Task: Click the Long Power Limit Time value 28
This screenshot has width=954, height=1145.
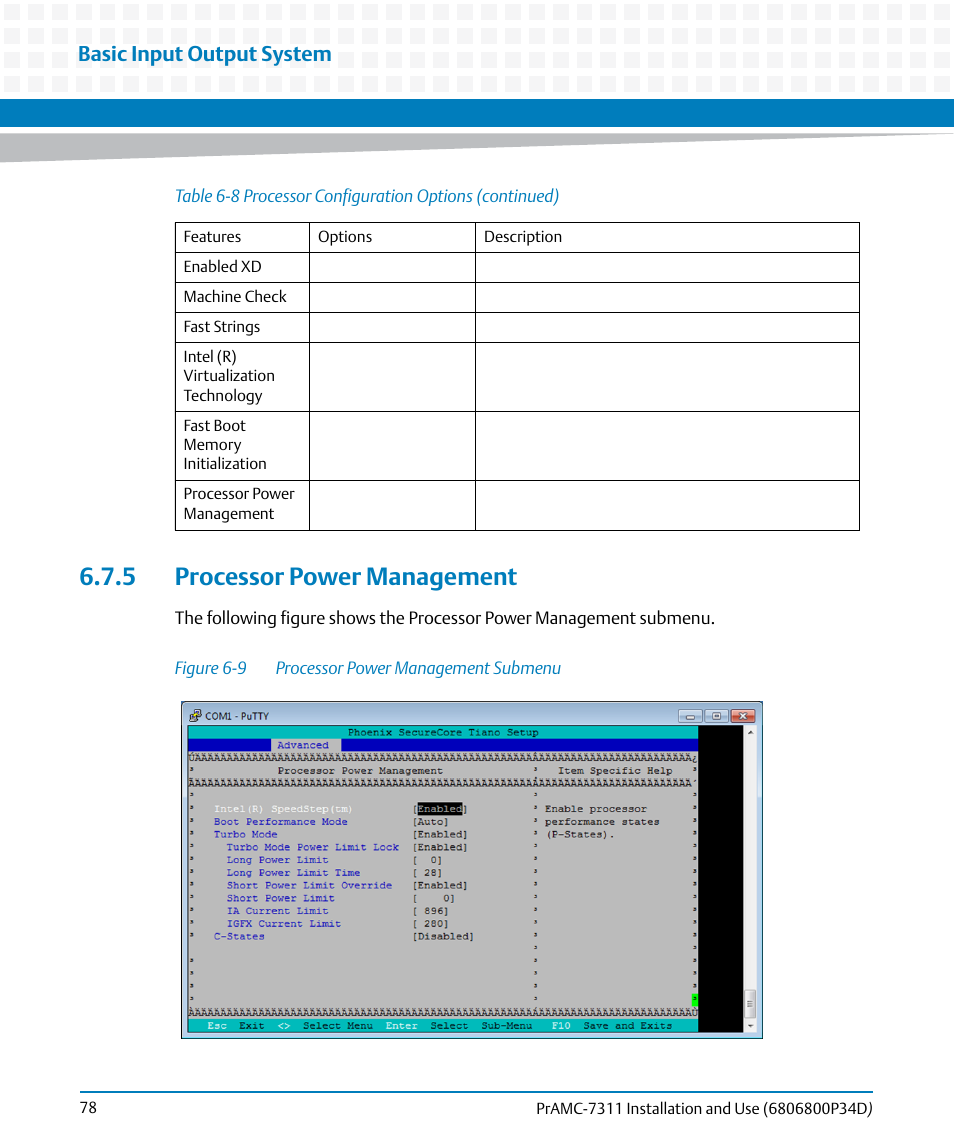Action: [x=427, y=873]
